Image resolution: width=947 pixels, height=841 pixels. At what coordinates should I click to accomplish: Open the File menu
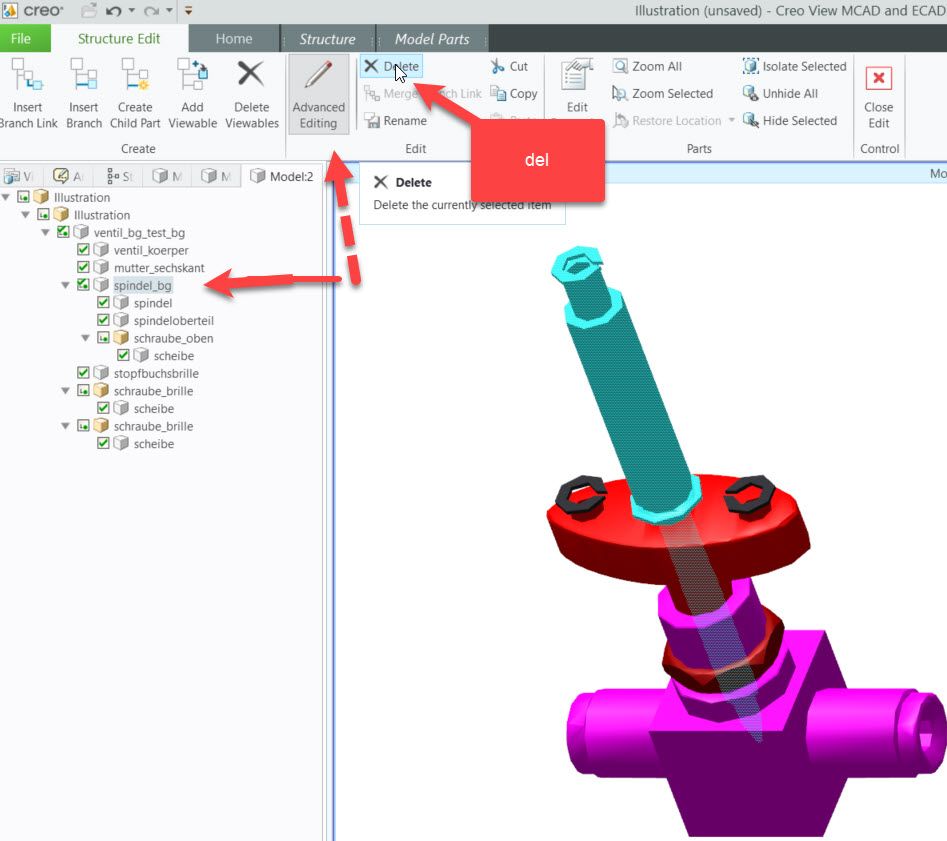tap(21, 39)
